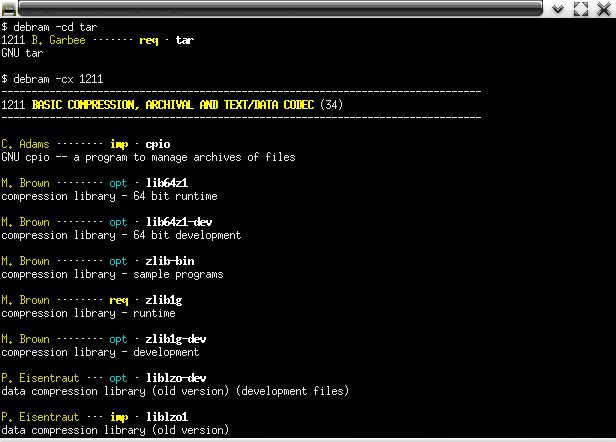Click the package name 'liblzo1'
The width and height of the screenshot is (616, 442).
pyautogui.click(x=167, y=417)
